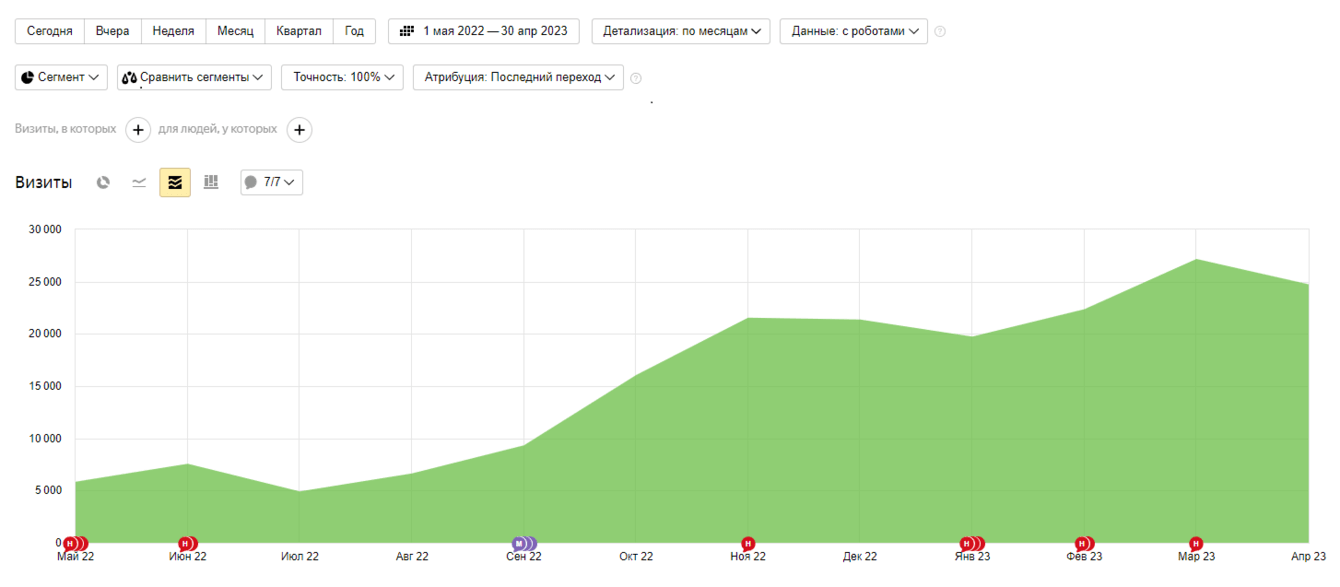Select the Сегодня period tab

click(50, 31)
